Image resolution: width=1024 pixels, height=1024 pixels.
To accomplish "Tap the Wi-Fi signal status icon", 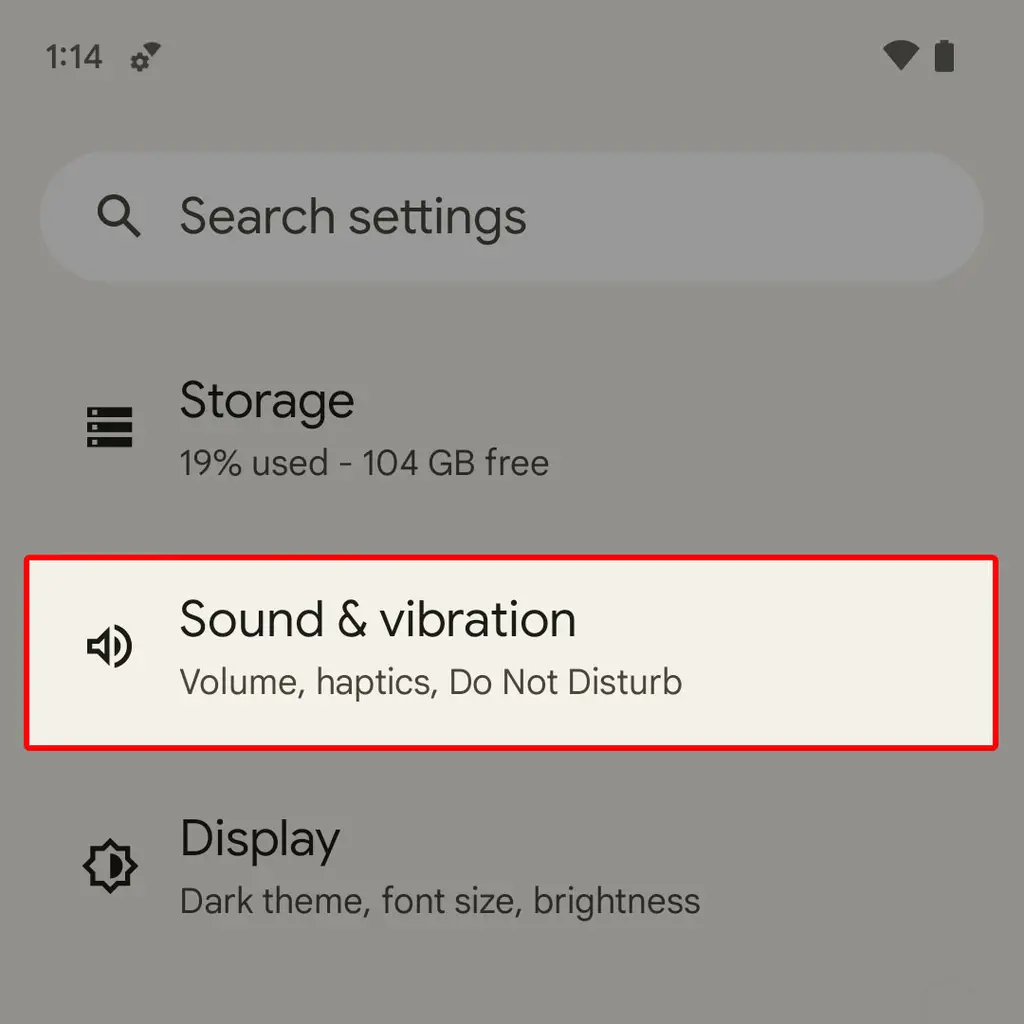I will [x=900, y=56].
